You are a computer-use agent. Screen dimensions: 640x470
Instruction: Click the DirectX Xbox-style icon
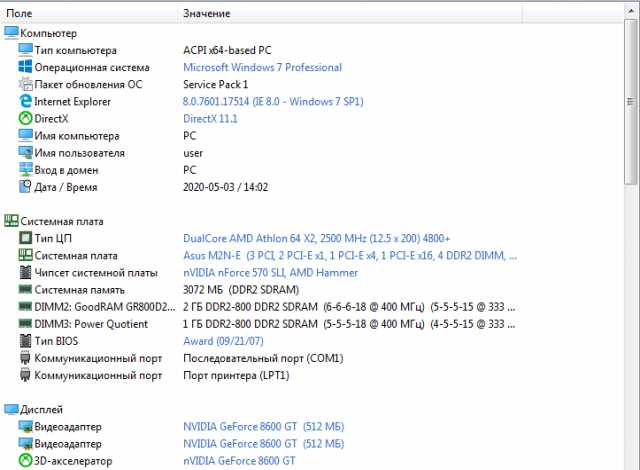(25, 118)
